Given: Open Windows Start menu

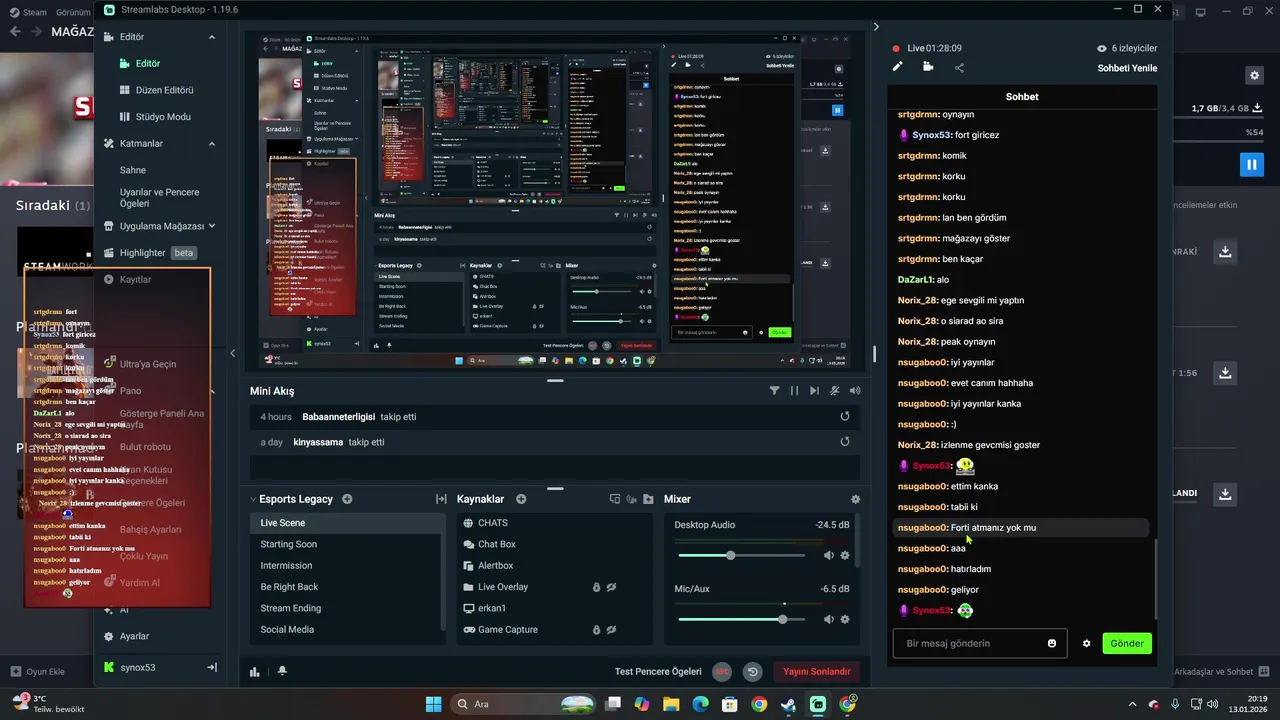Looking at the screenshot, I should pos(433,704).
